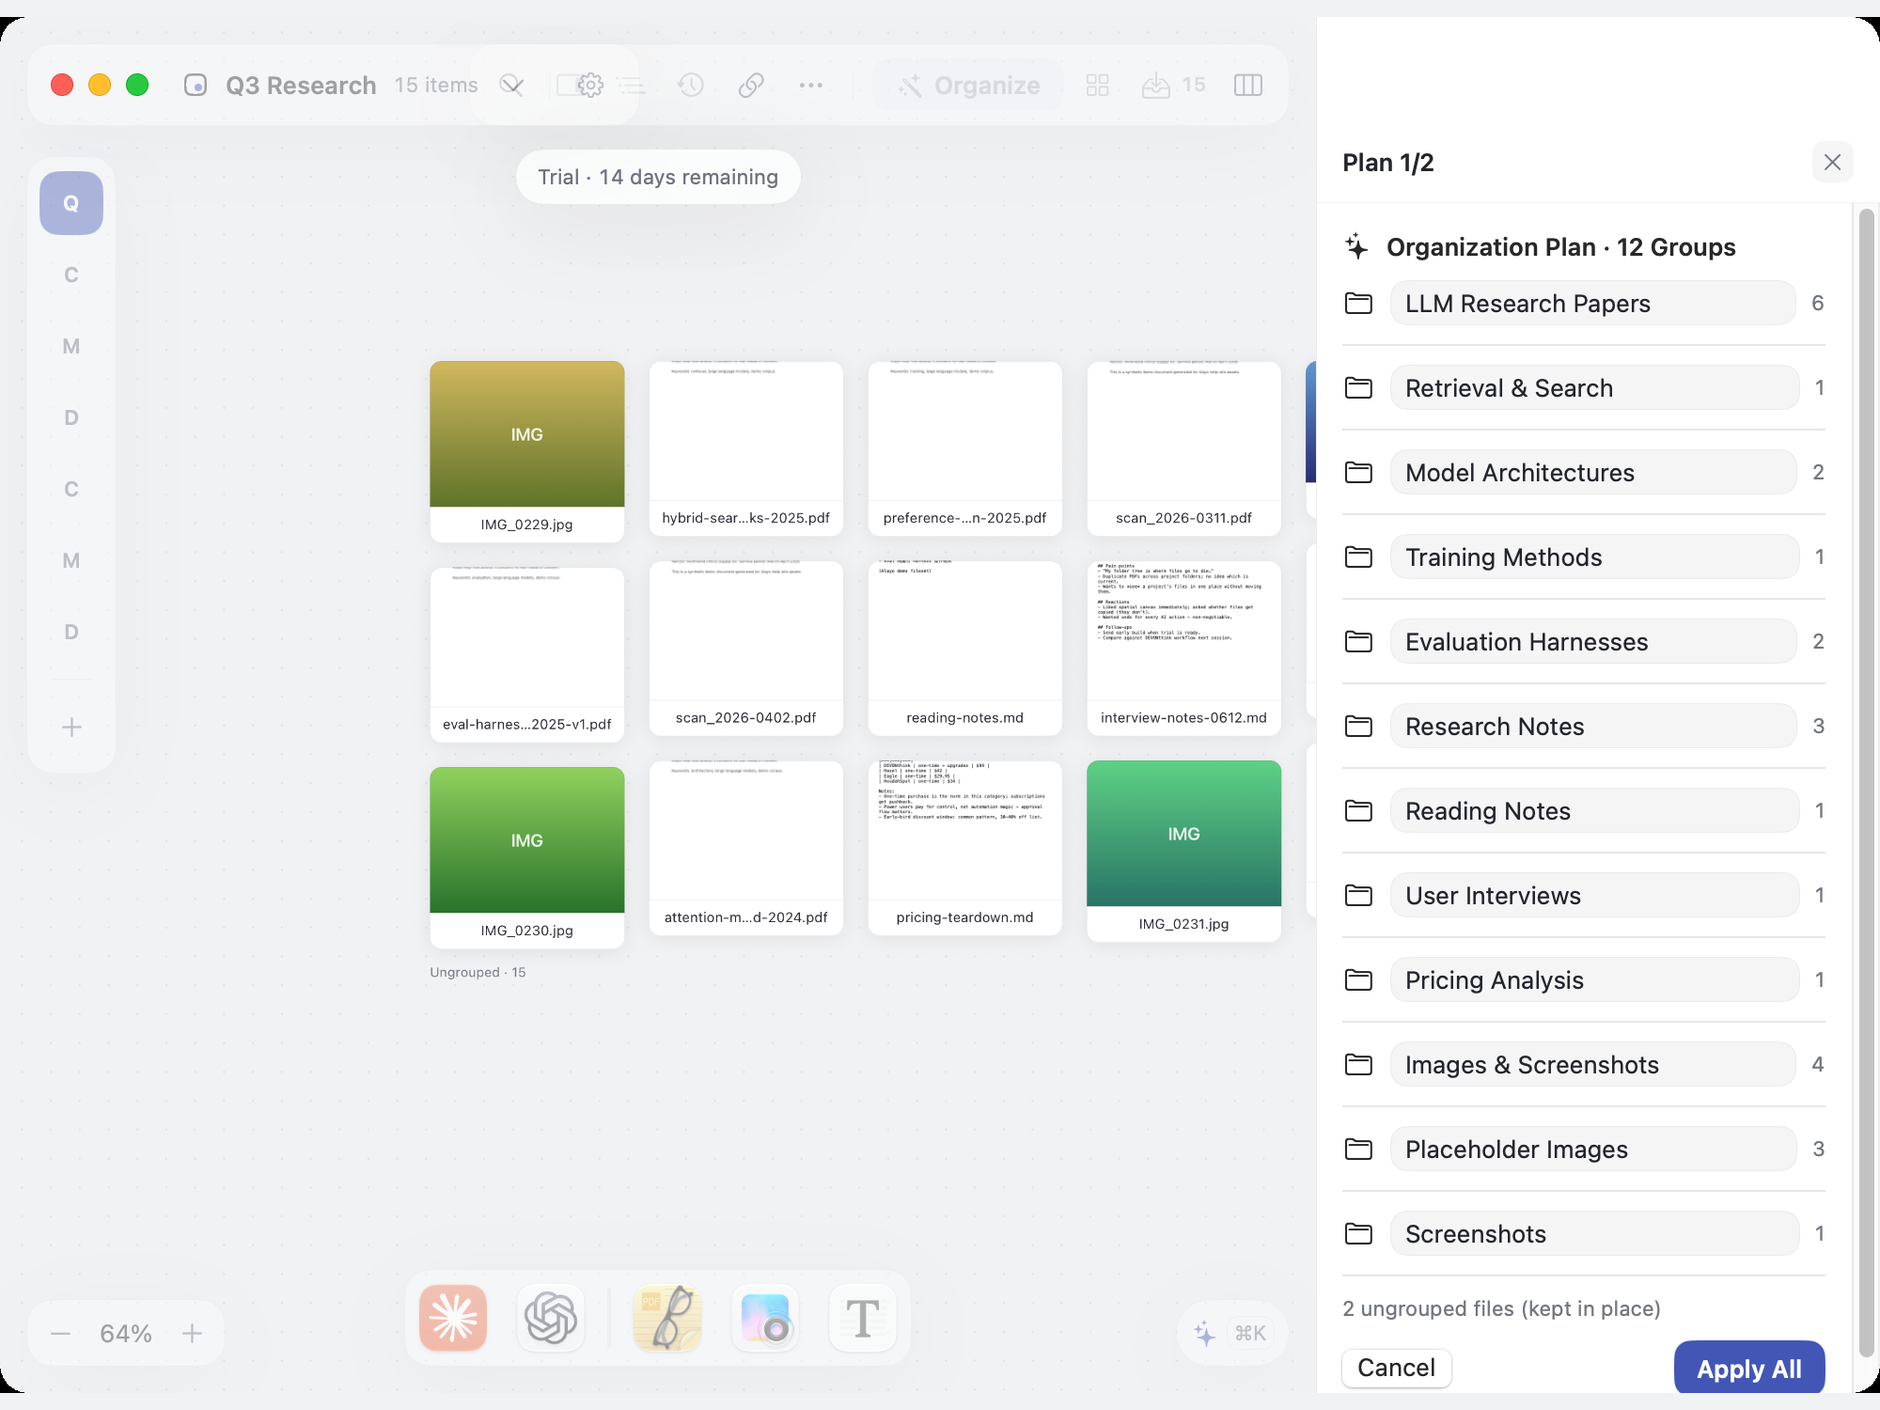
Task: Click the history clock icon in the toolbar
Action: click(x=691, y=85)
